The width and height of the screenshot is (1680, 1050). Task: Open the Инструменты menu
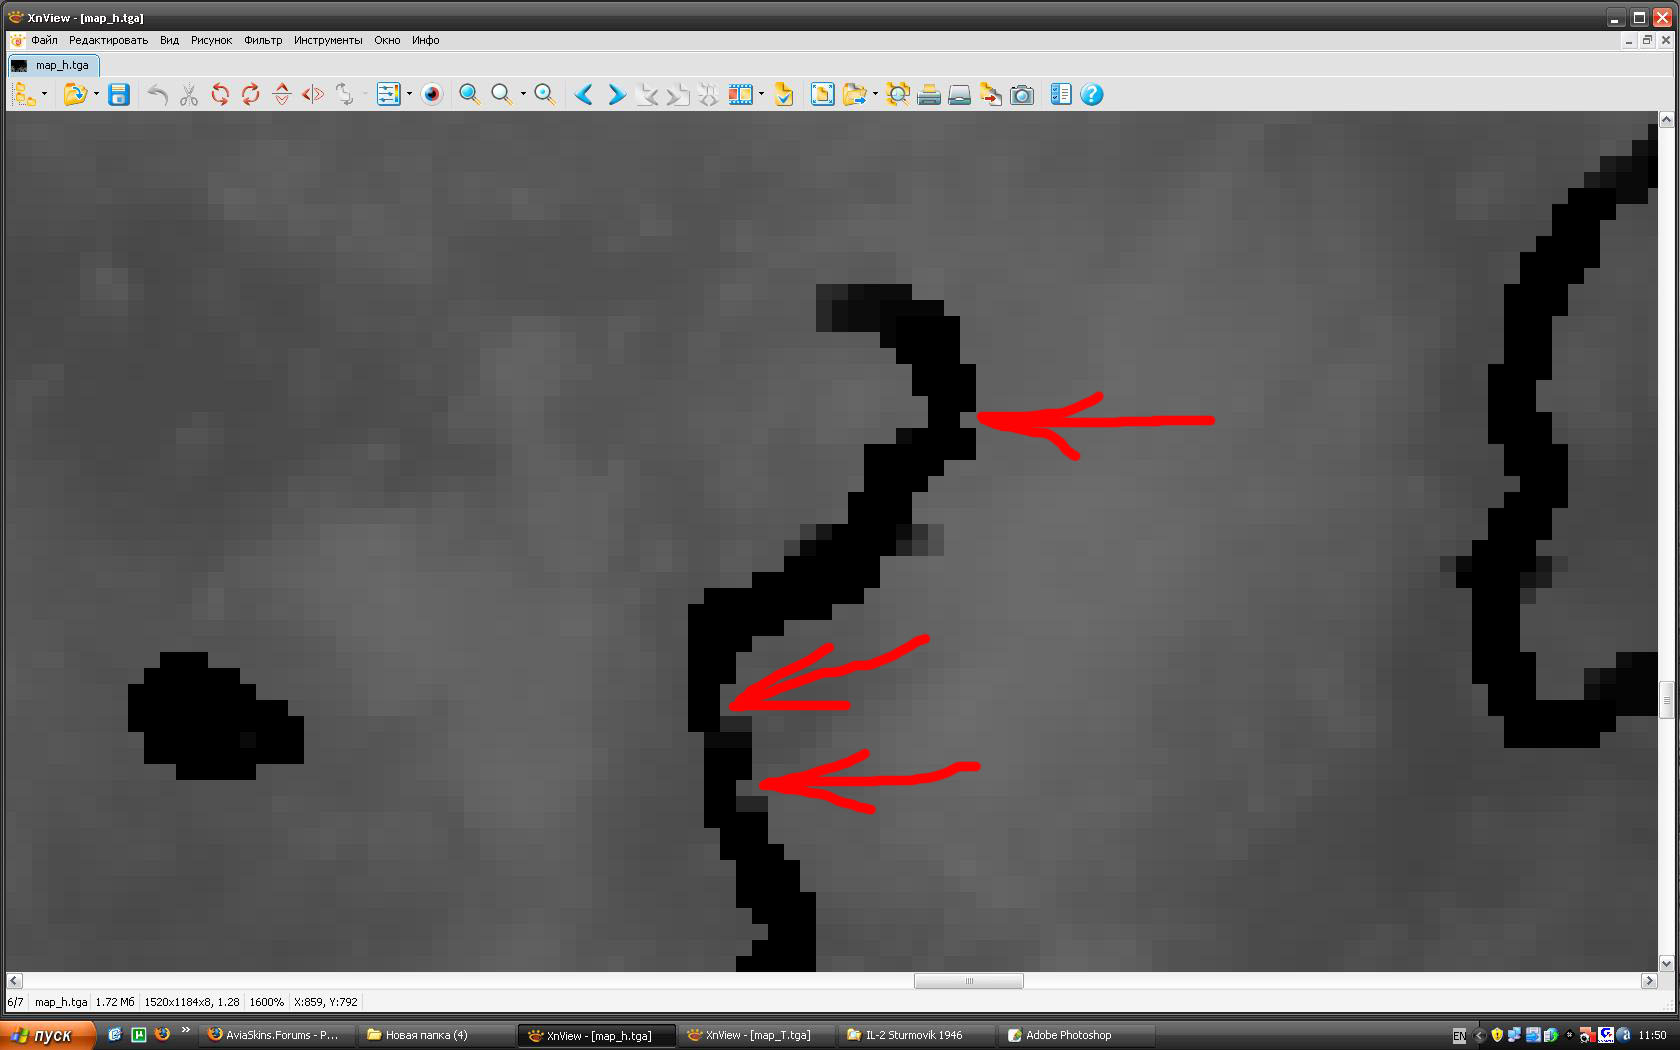click(328, 40)
